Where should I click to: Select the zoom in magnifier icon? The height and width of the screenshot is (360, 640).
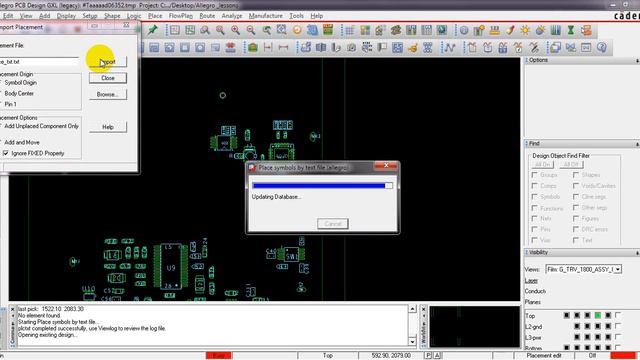236,30
